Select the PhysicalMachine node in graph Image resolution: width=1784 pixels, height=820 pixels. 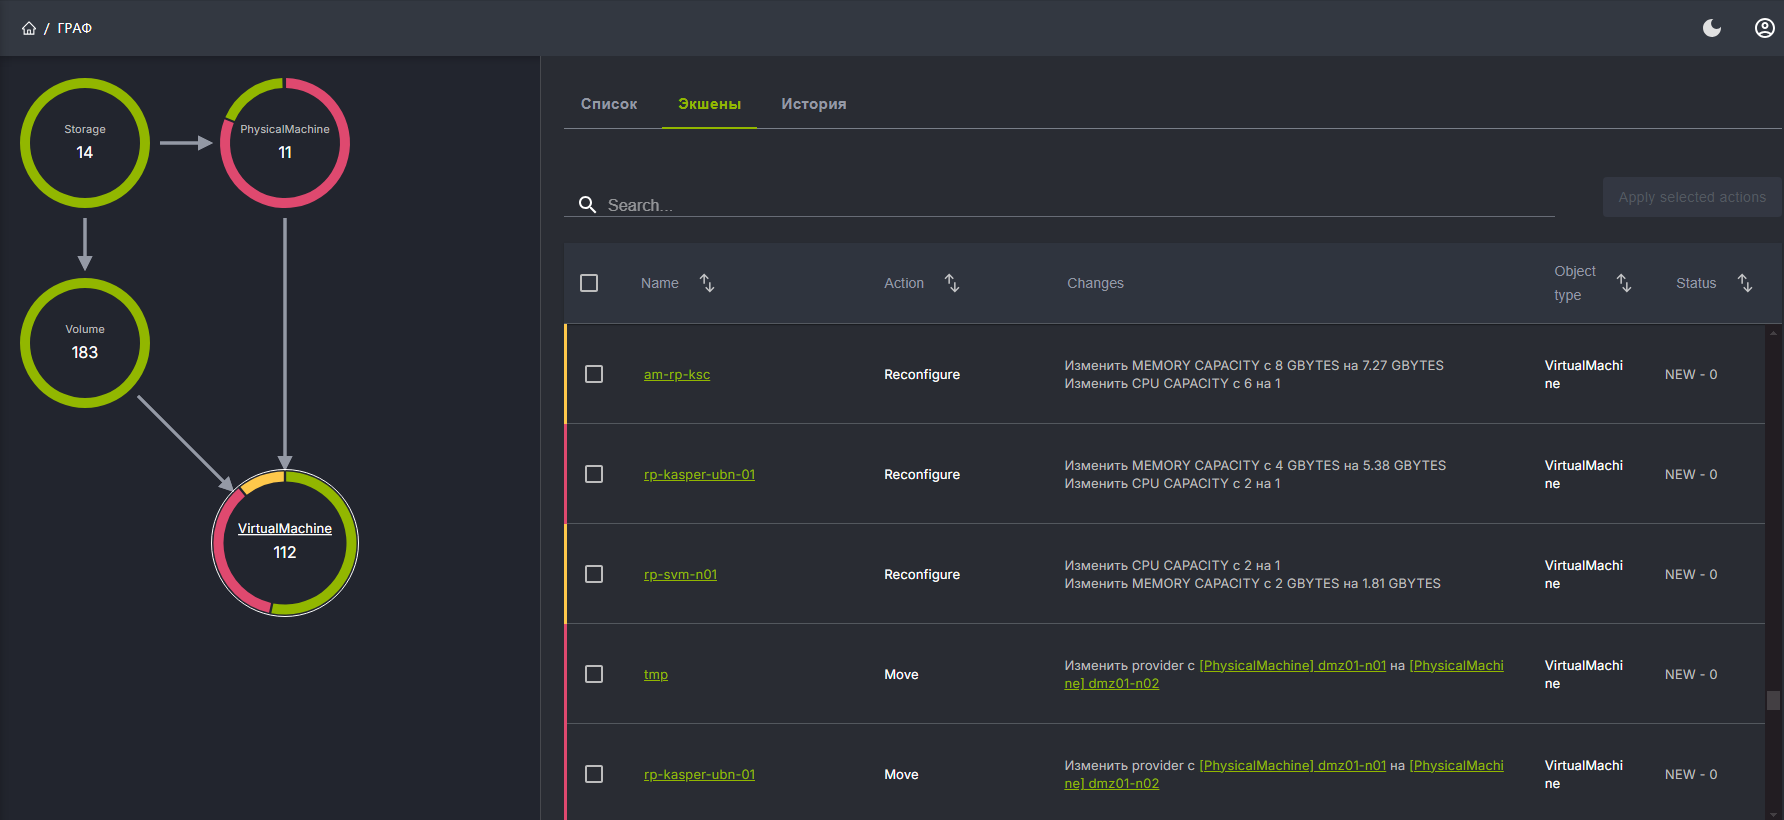pyautogui.click(x=285, y=143)
